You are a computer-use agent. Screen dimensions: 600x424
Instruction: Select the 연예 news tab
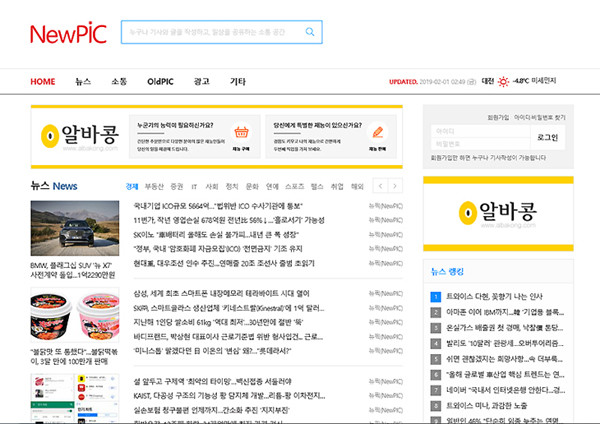point(272,186)
